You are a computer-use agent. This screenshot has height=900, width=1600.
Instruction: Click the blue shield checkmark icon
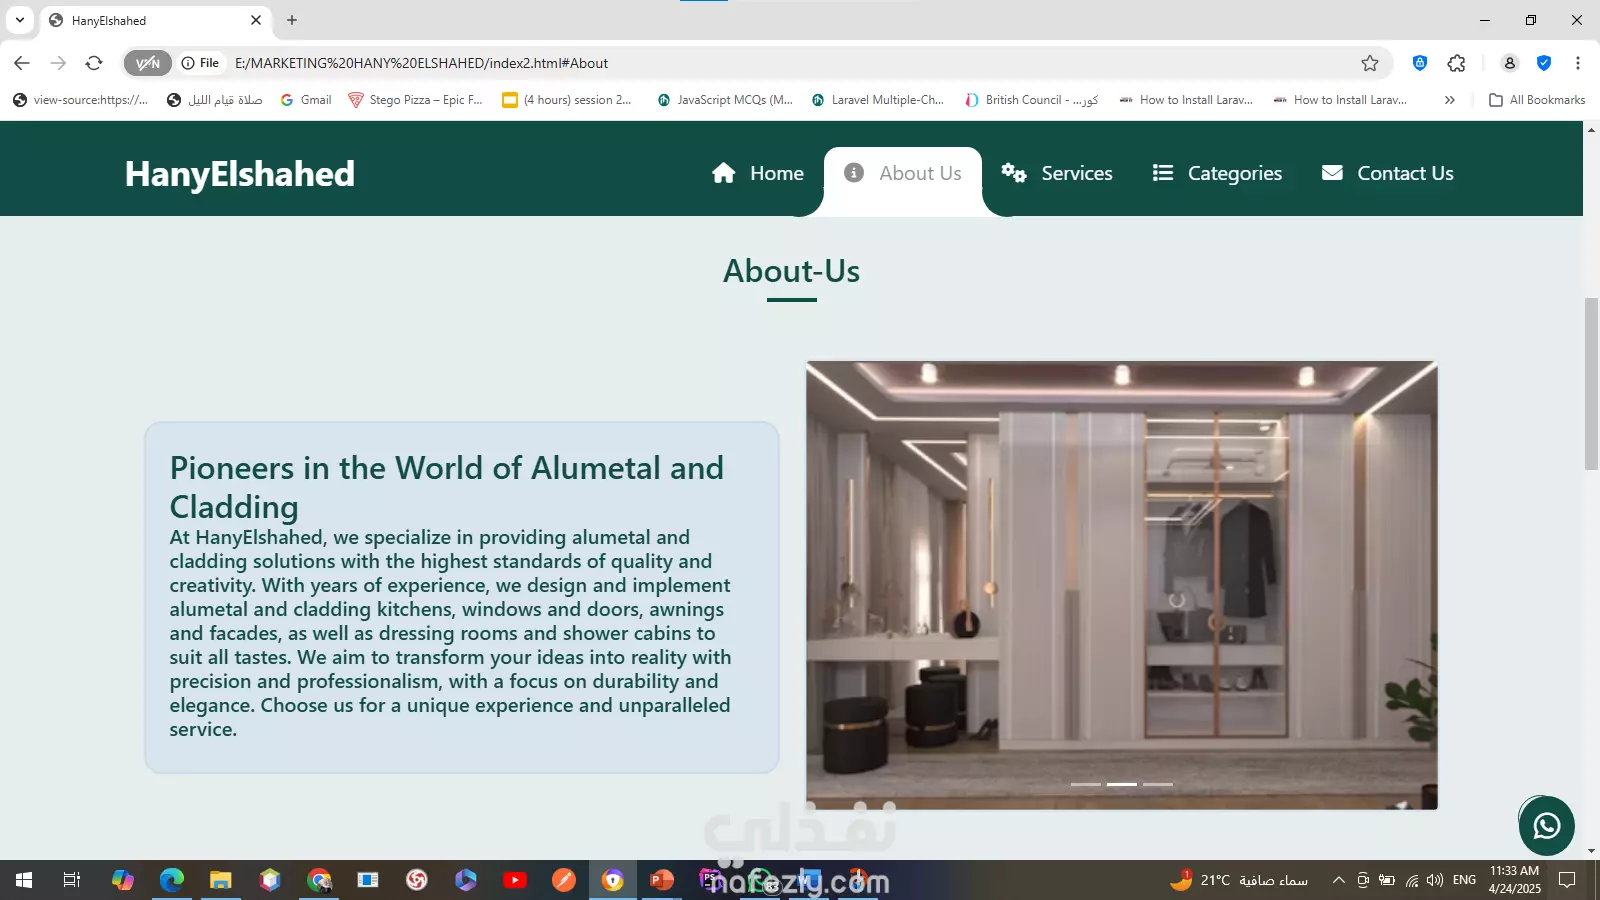(1544, 63)
